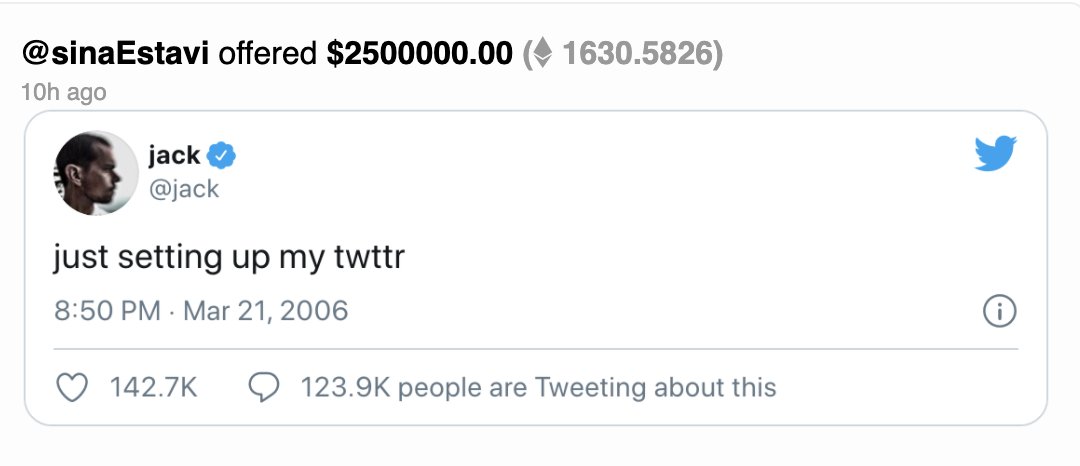Click the Ethereum diamond icon
This screenshot has height=466, width=1080.
[541, 54]
